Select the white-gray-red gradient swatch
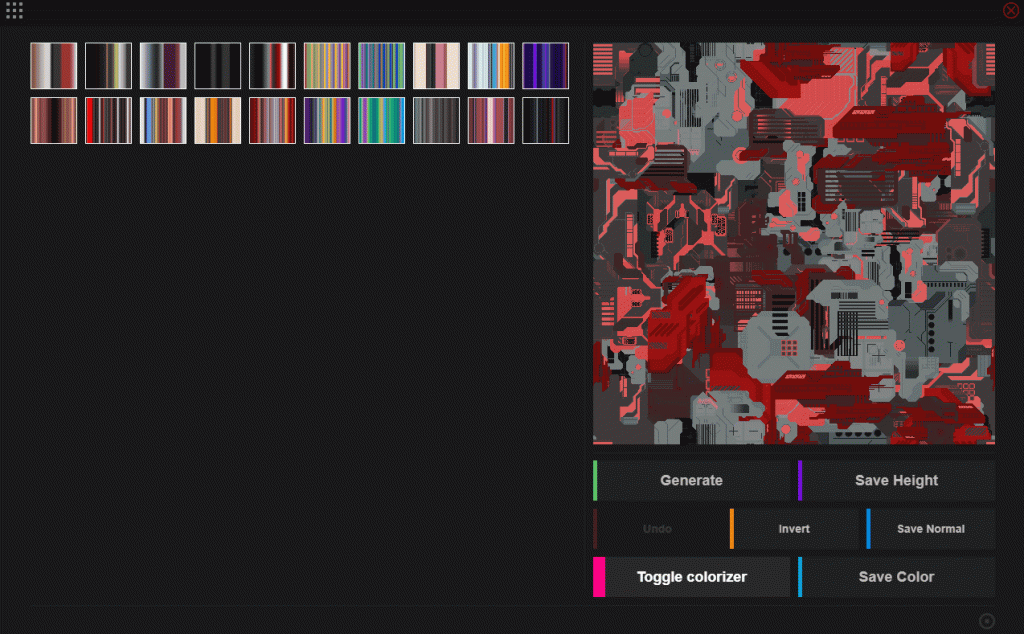 pos(54,66)
